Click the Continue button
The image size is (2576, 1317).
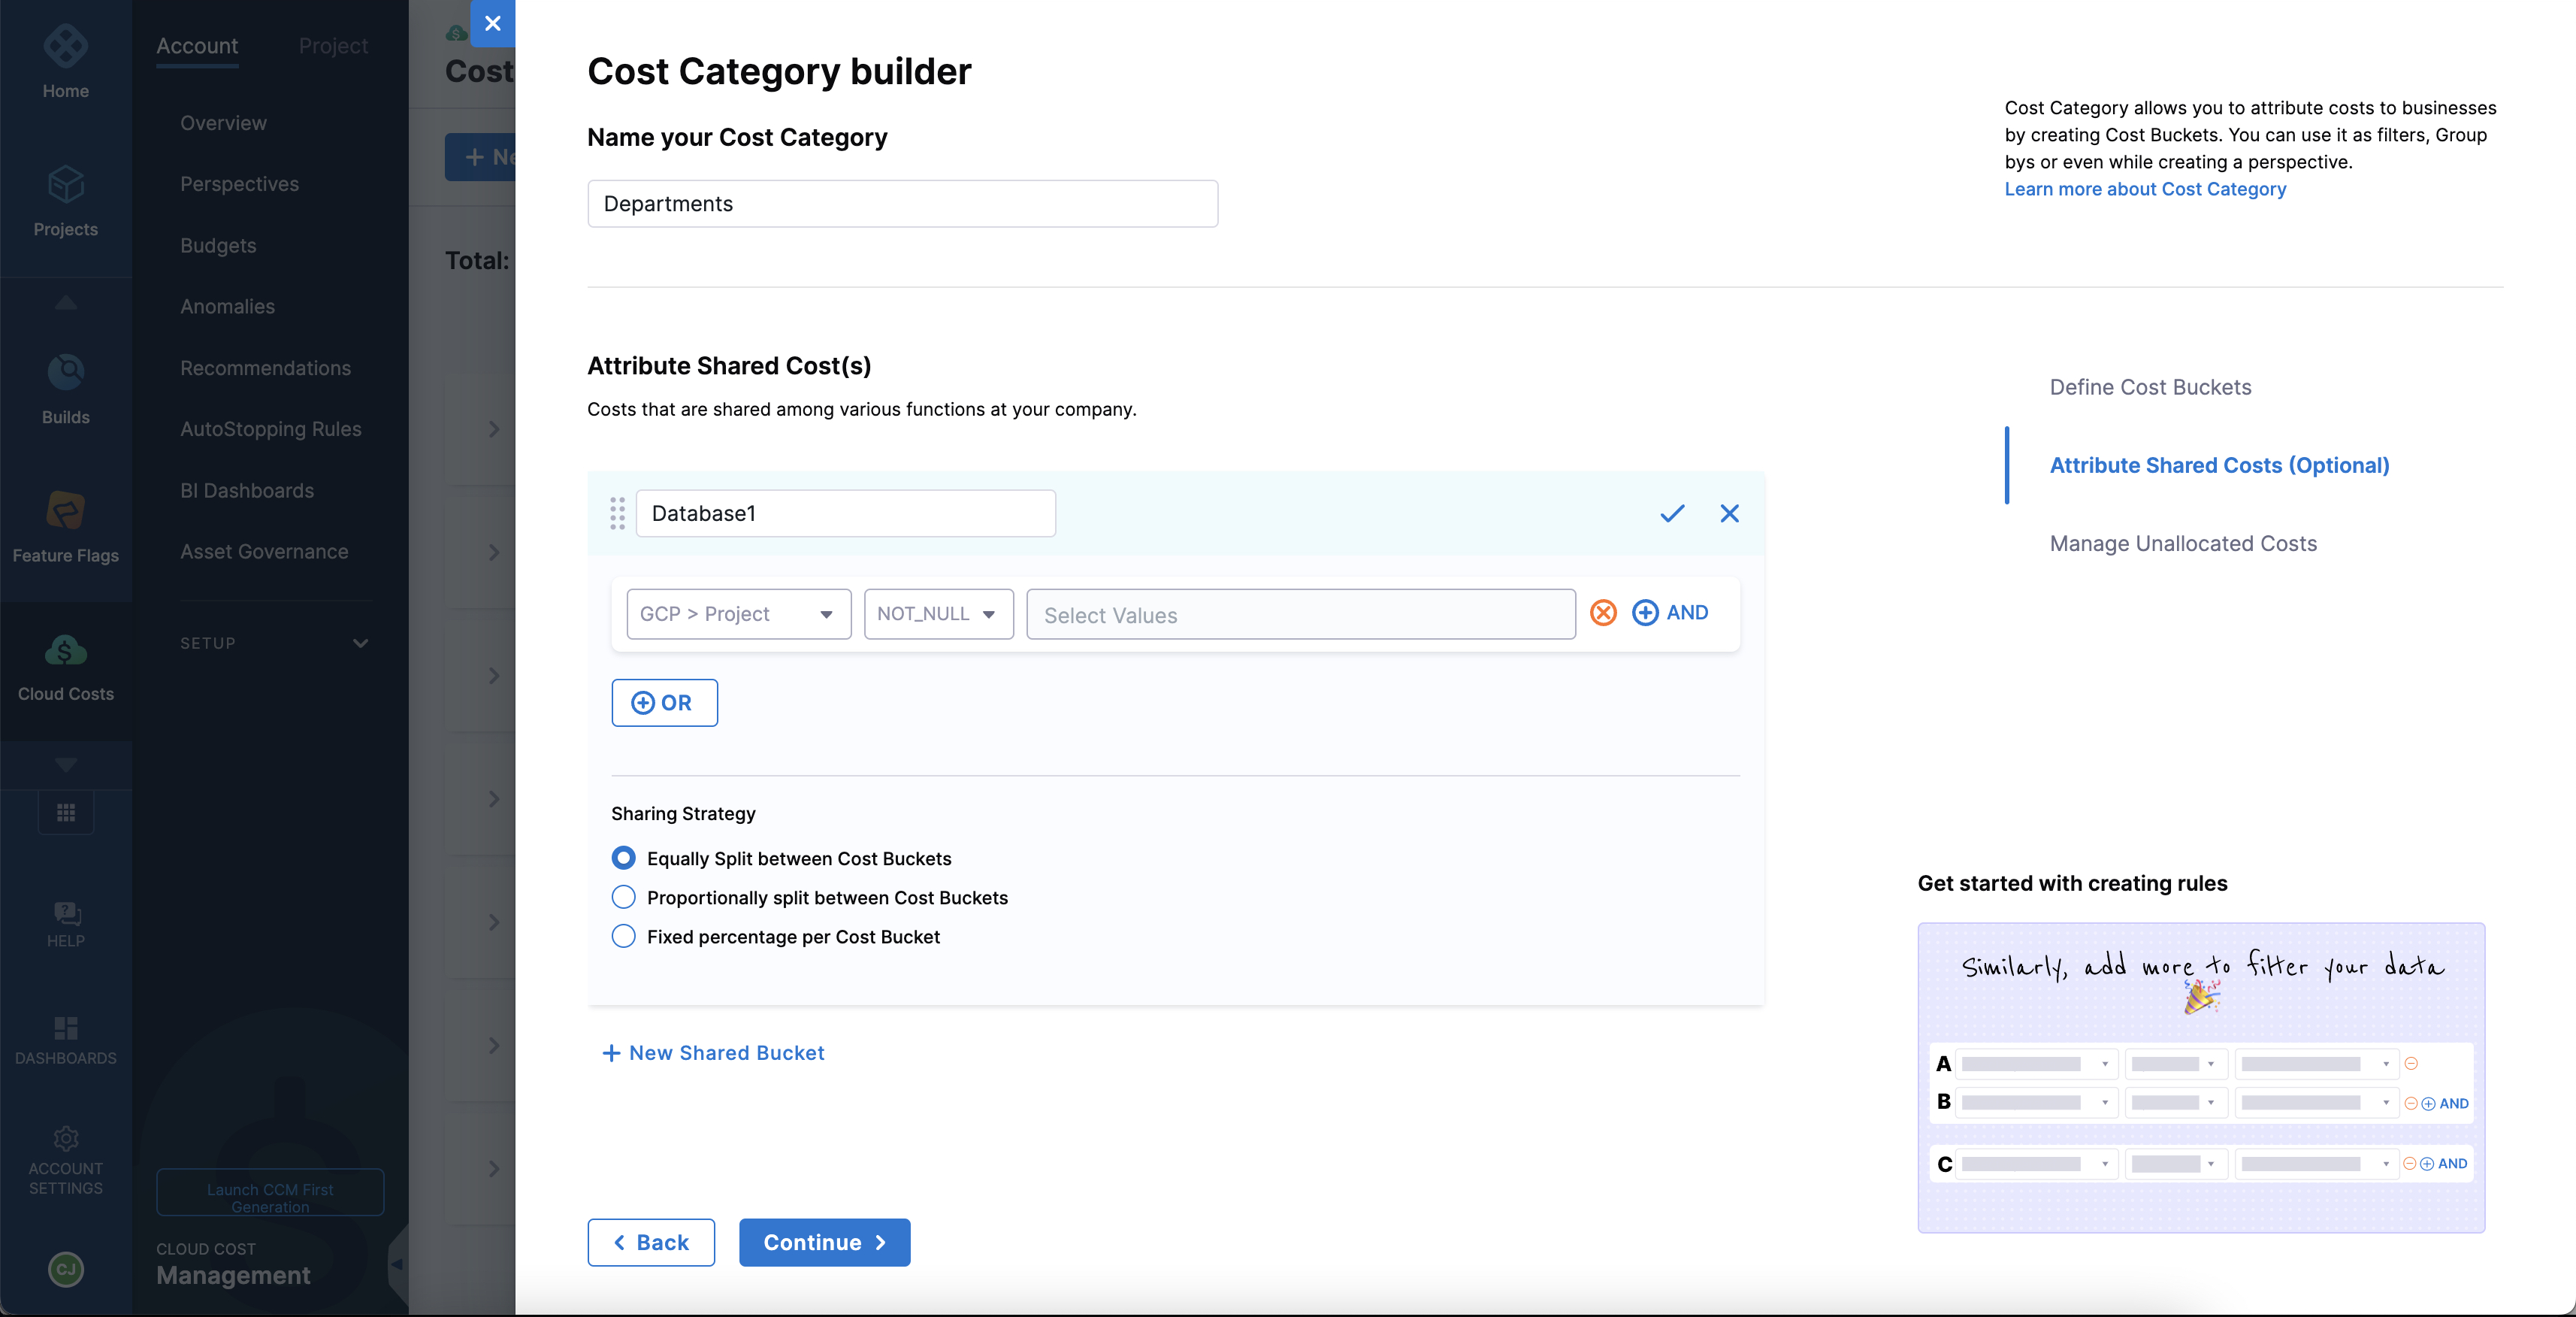pyautogui.click(x=824, y=1242)
